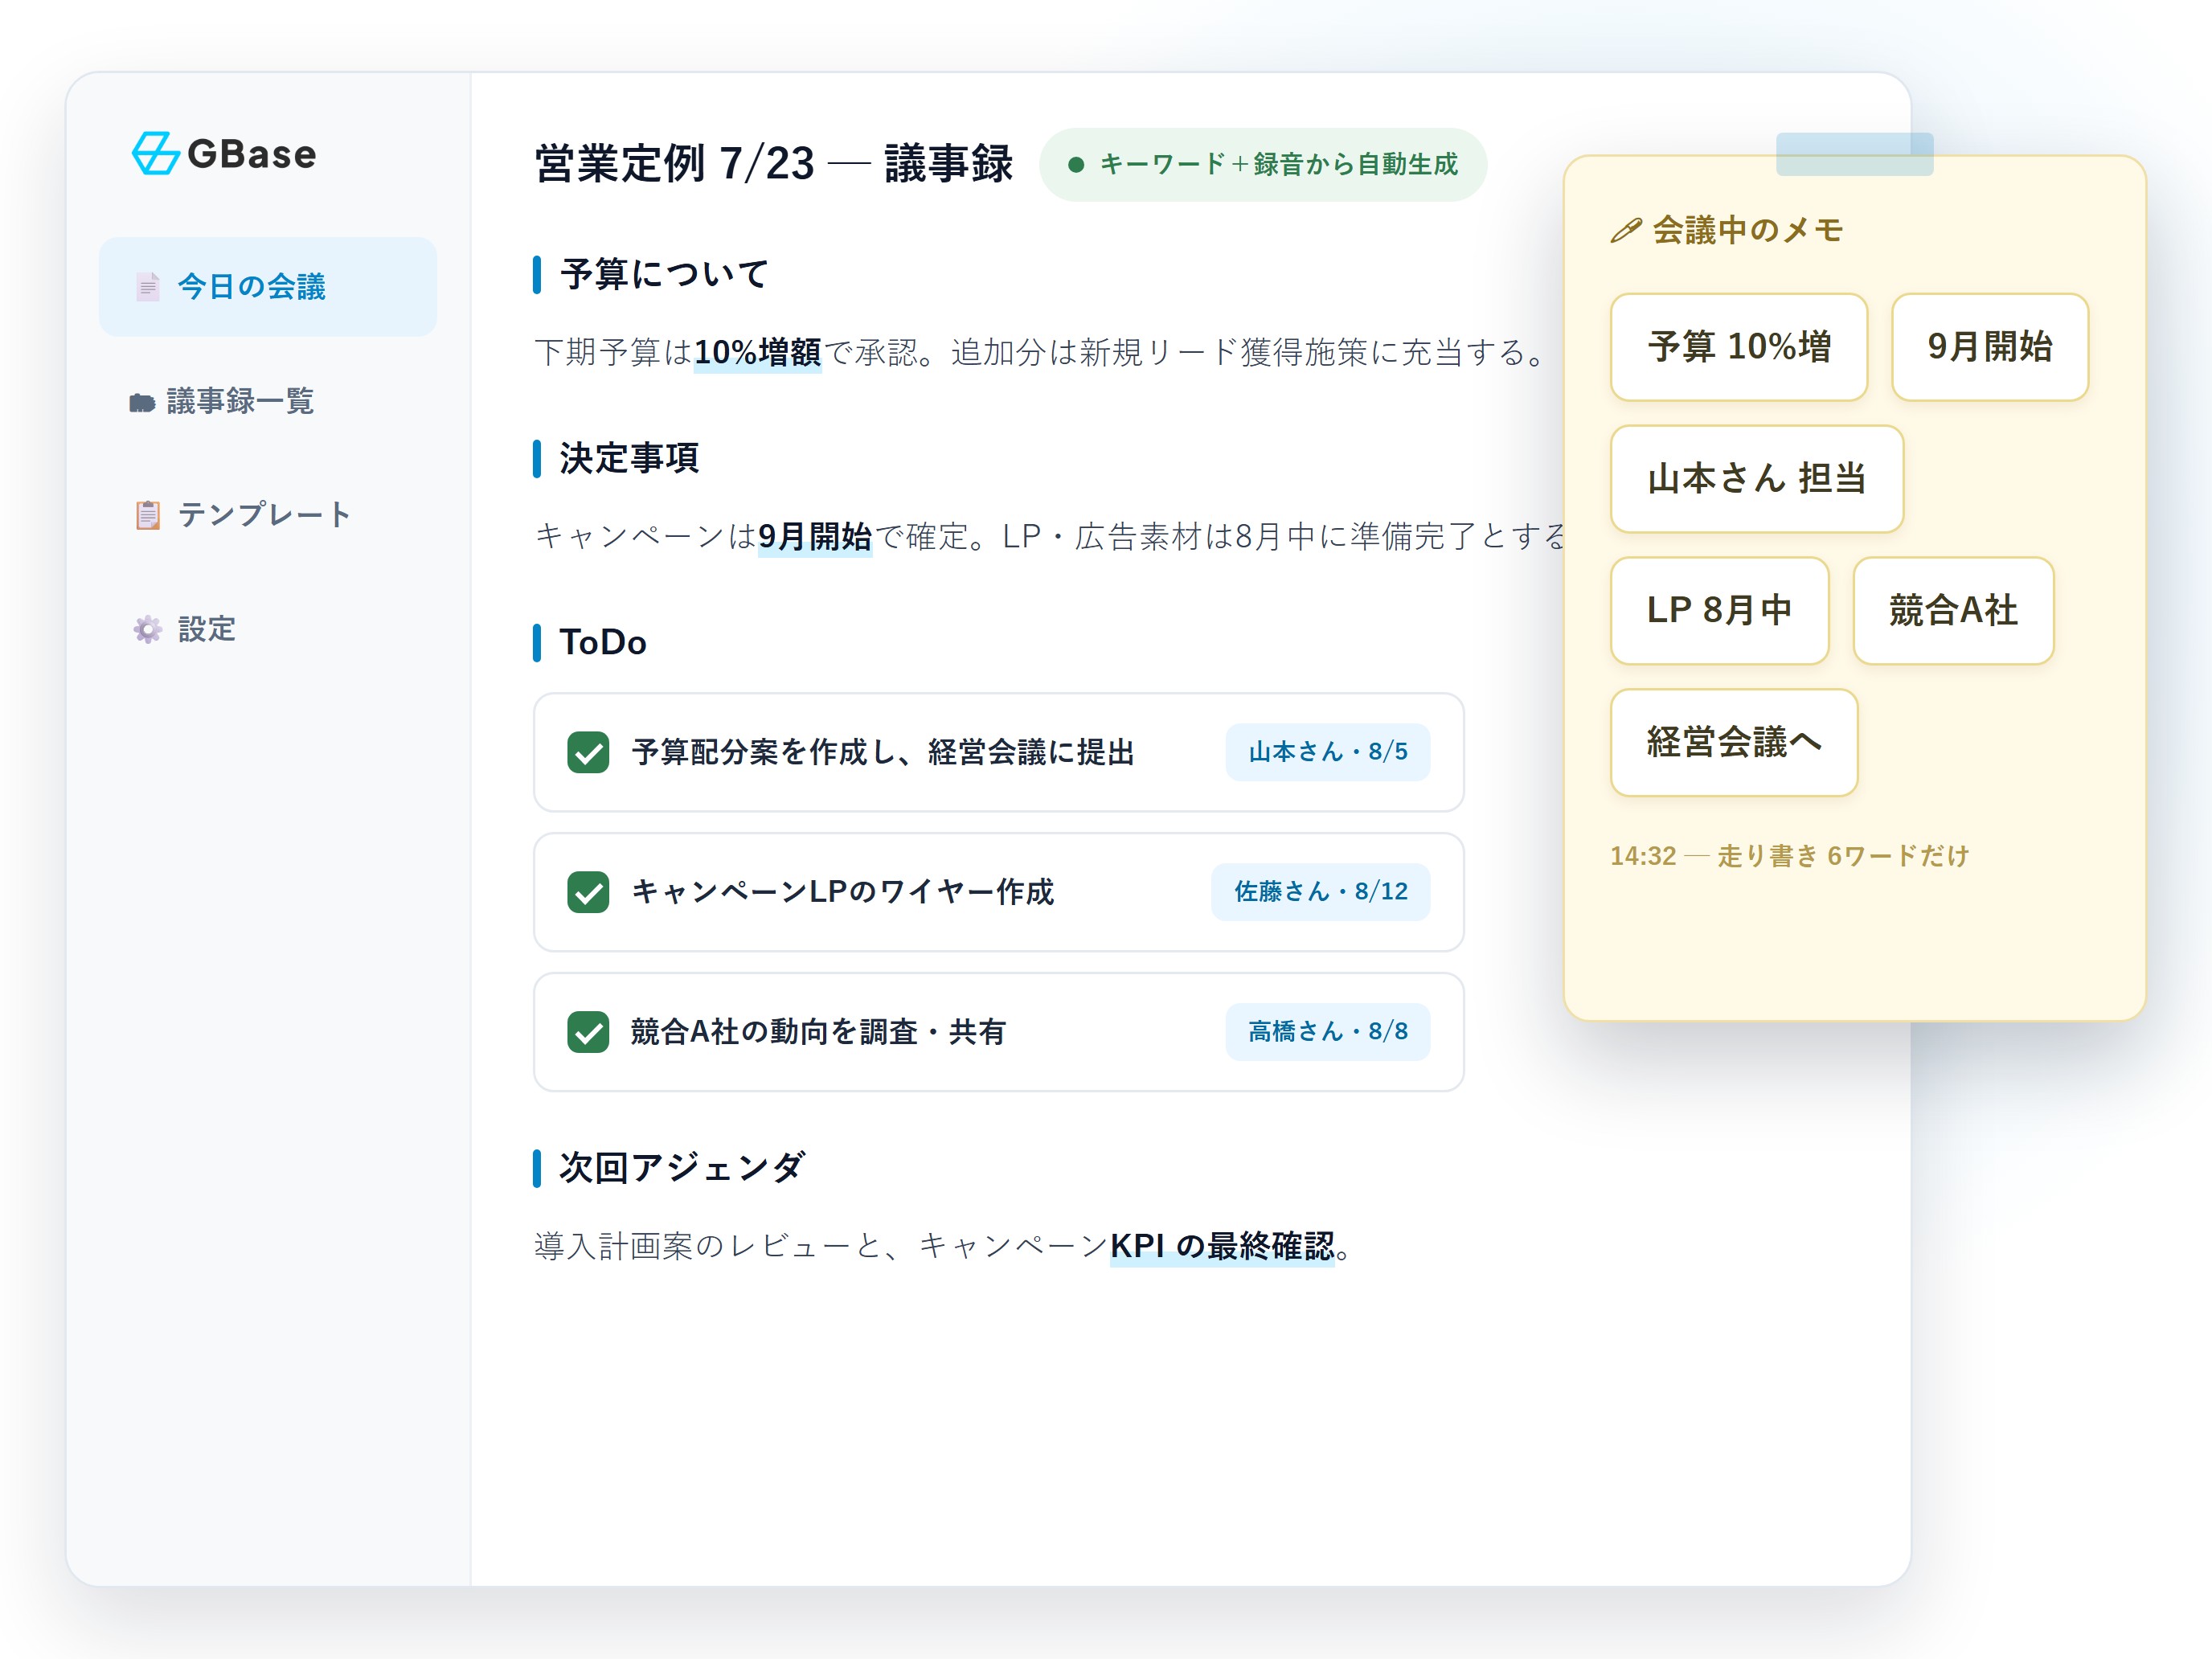This screenshot has width=2212, height=1659.
Task: Select the 山本さん 担当 memo chip
Action: [x=1757, y=479]
